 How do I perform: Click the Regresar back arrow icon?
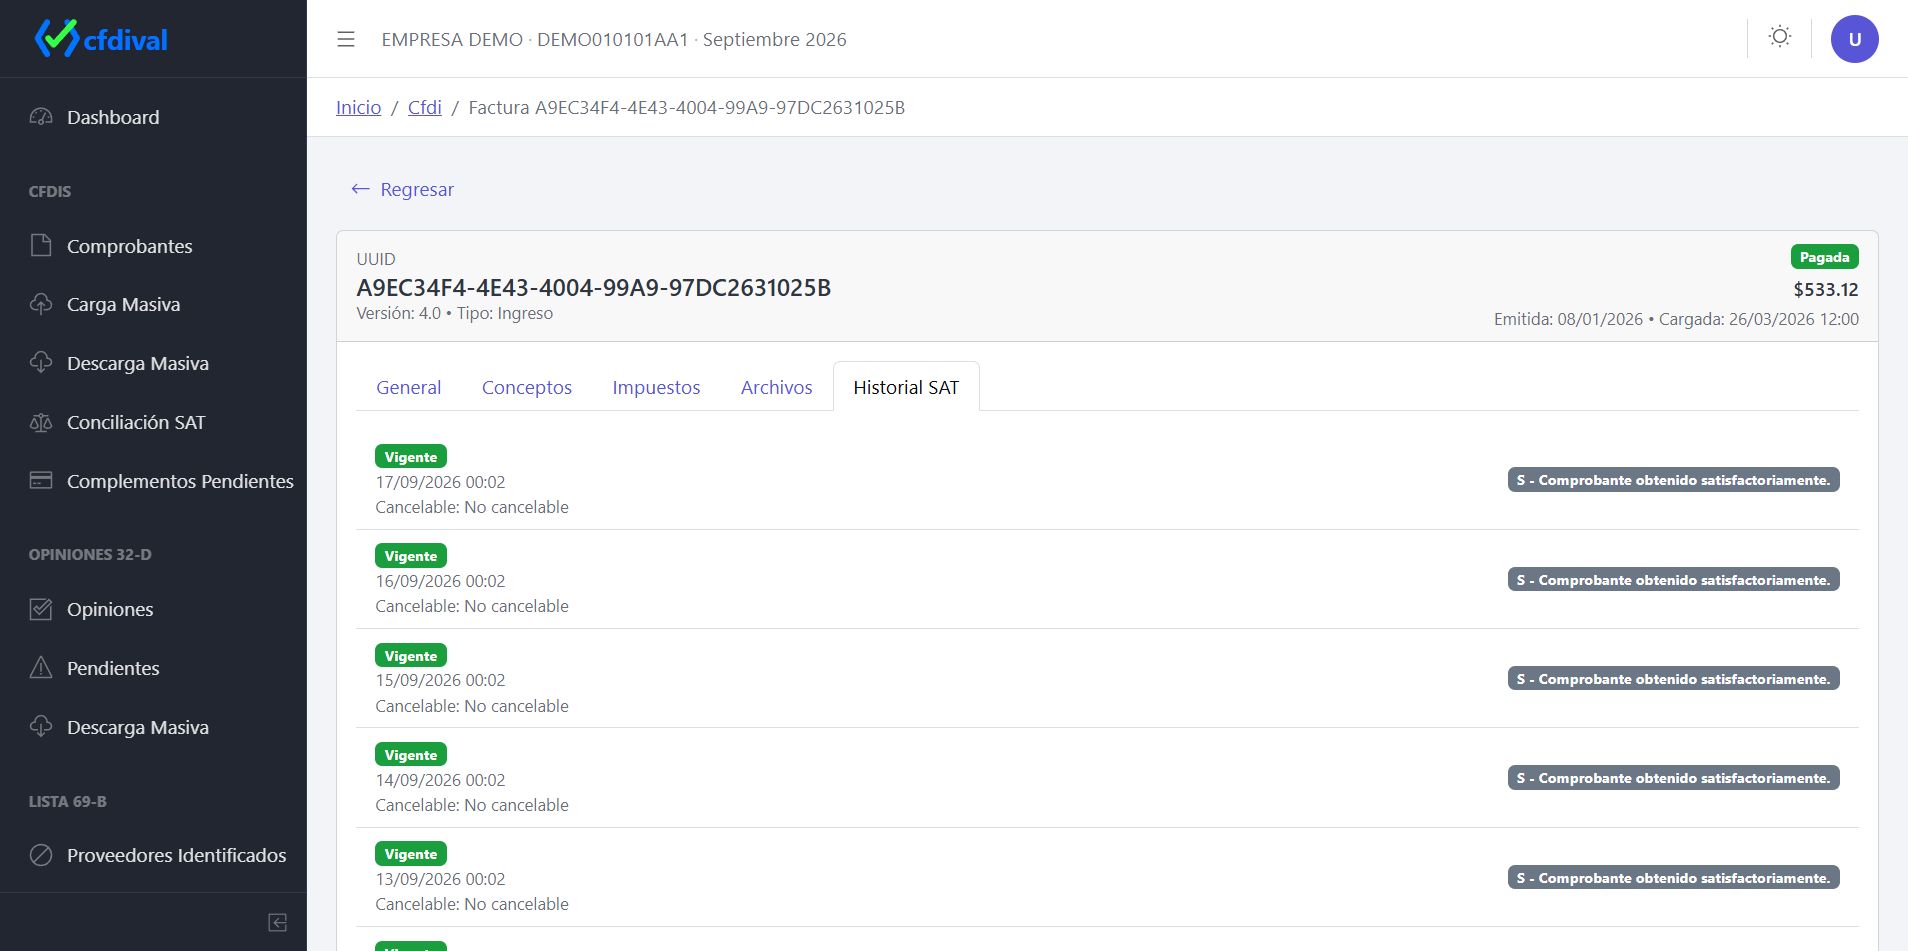tap(361, 189)
